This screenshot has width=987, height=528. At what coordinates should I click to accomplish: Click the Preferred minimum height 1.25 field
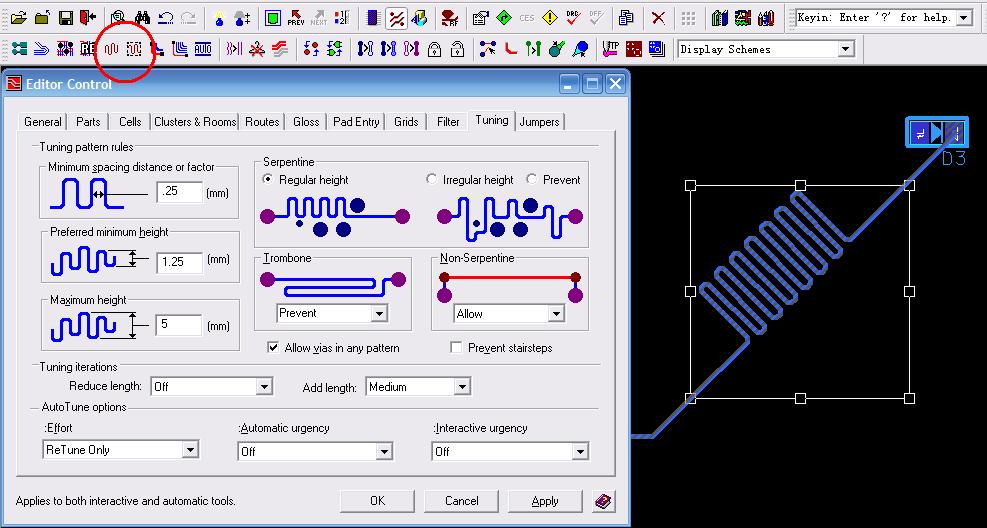(179, 262)
